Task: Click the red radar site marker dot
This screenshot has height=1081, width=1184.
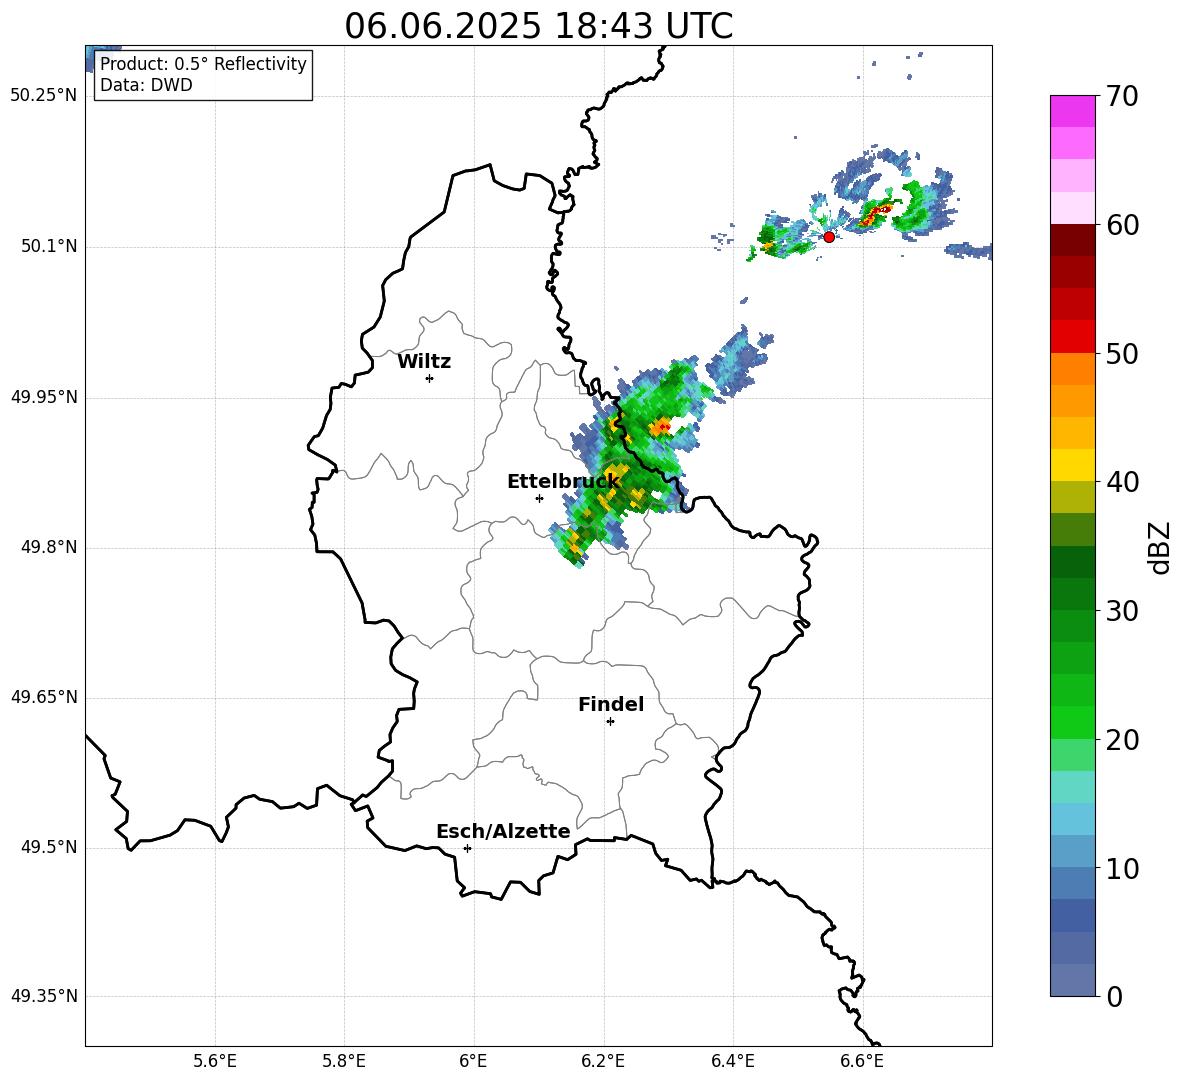Action: tap(829, 237)
